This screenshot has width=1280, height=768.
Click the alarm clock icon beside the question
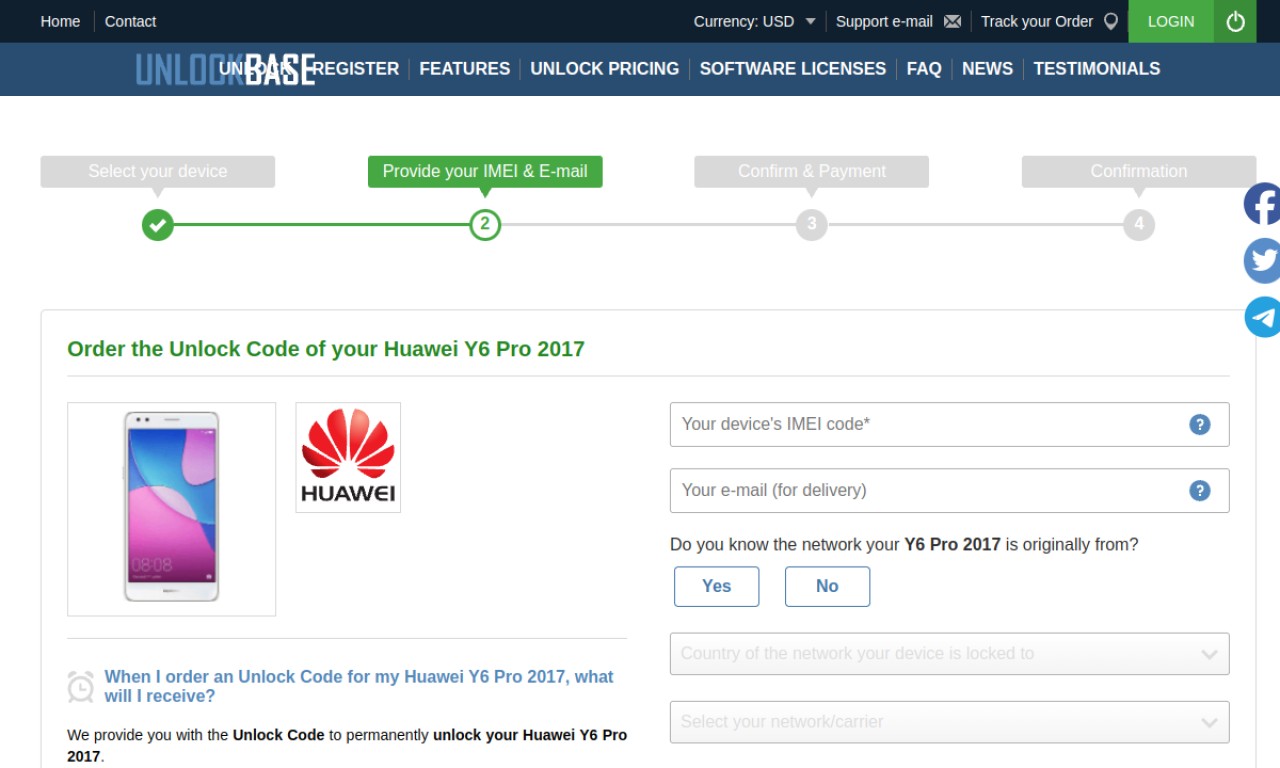[x=81, y=686]
